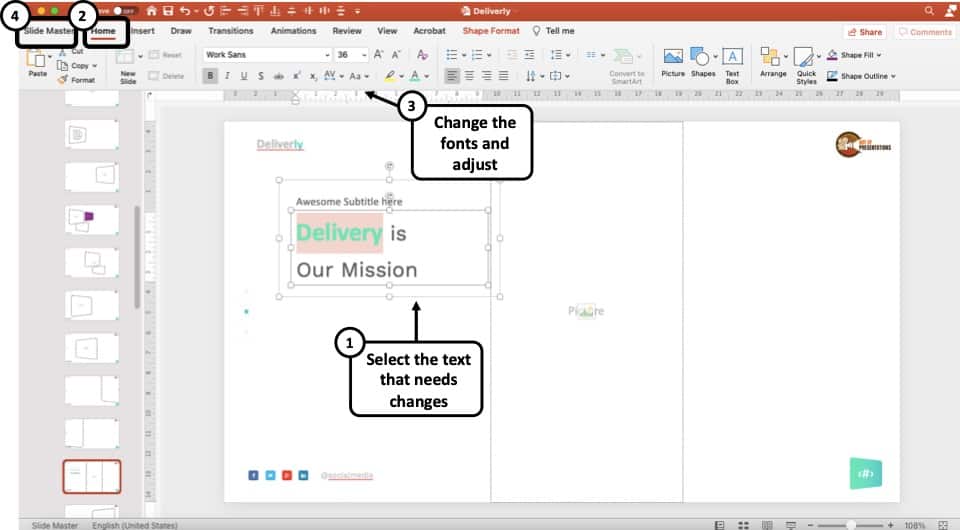This screenshot has height=530, width=960.
Task: Open the Arrange menu
Action: (773, 63)
